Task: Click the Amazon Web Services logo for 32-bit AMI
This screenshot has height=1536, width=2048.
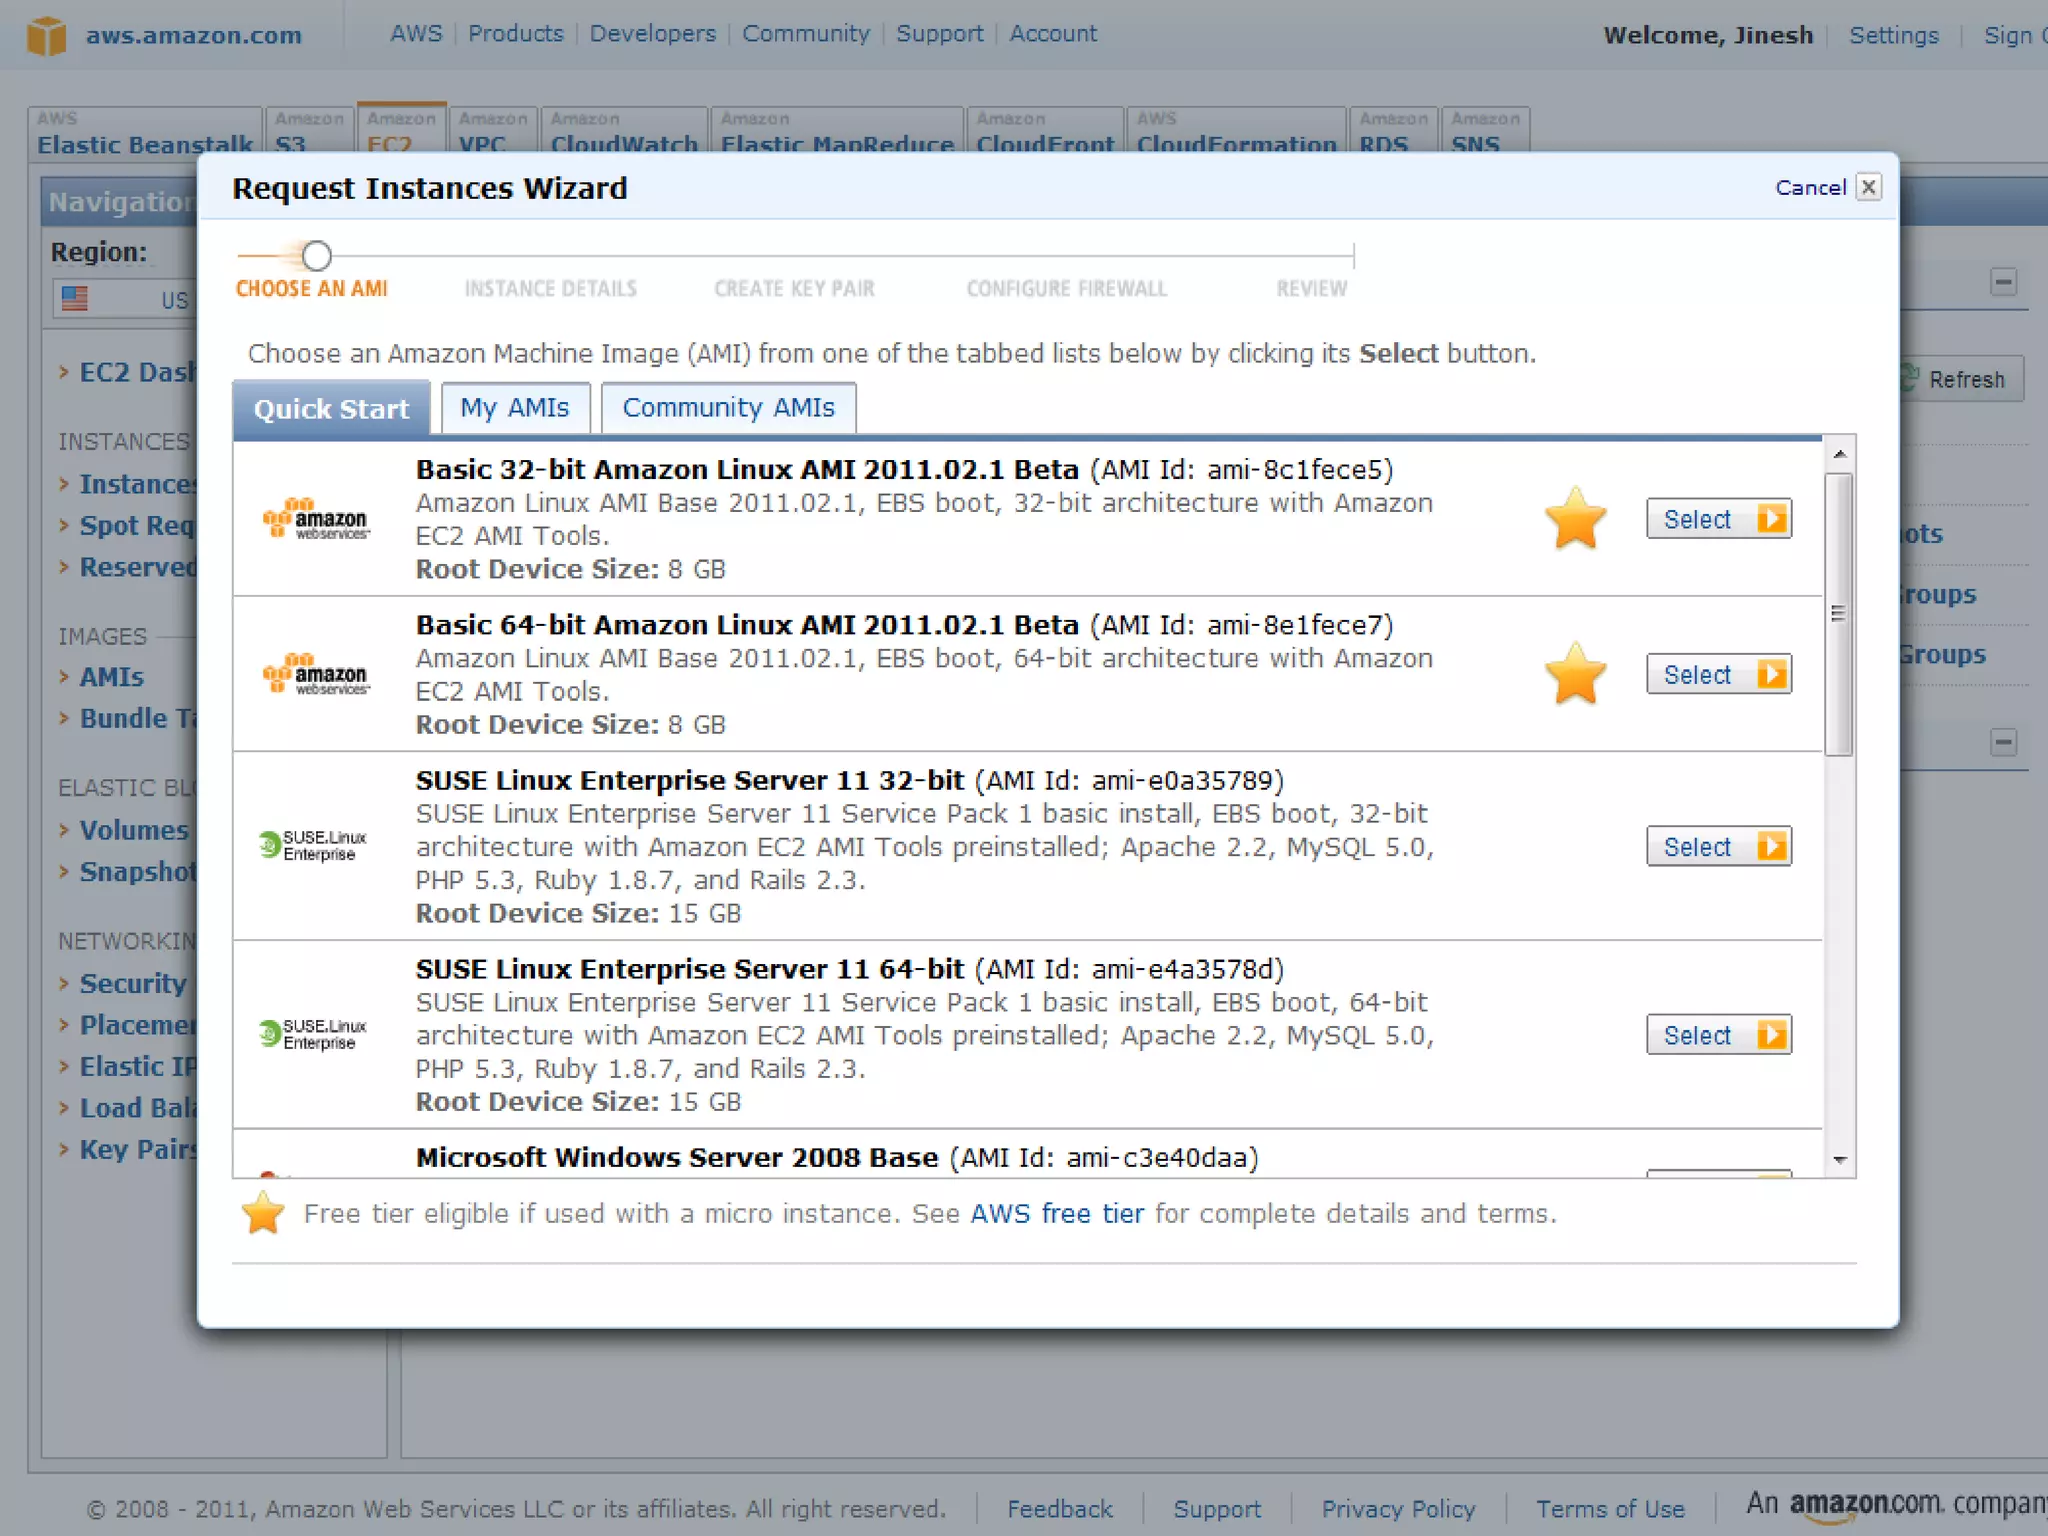Action: click(316, 519)
